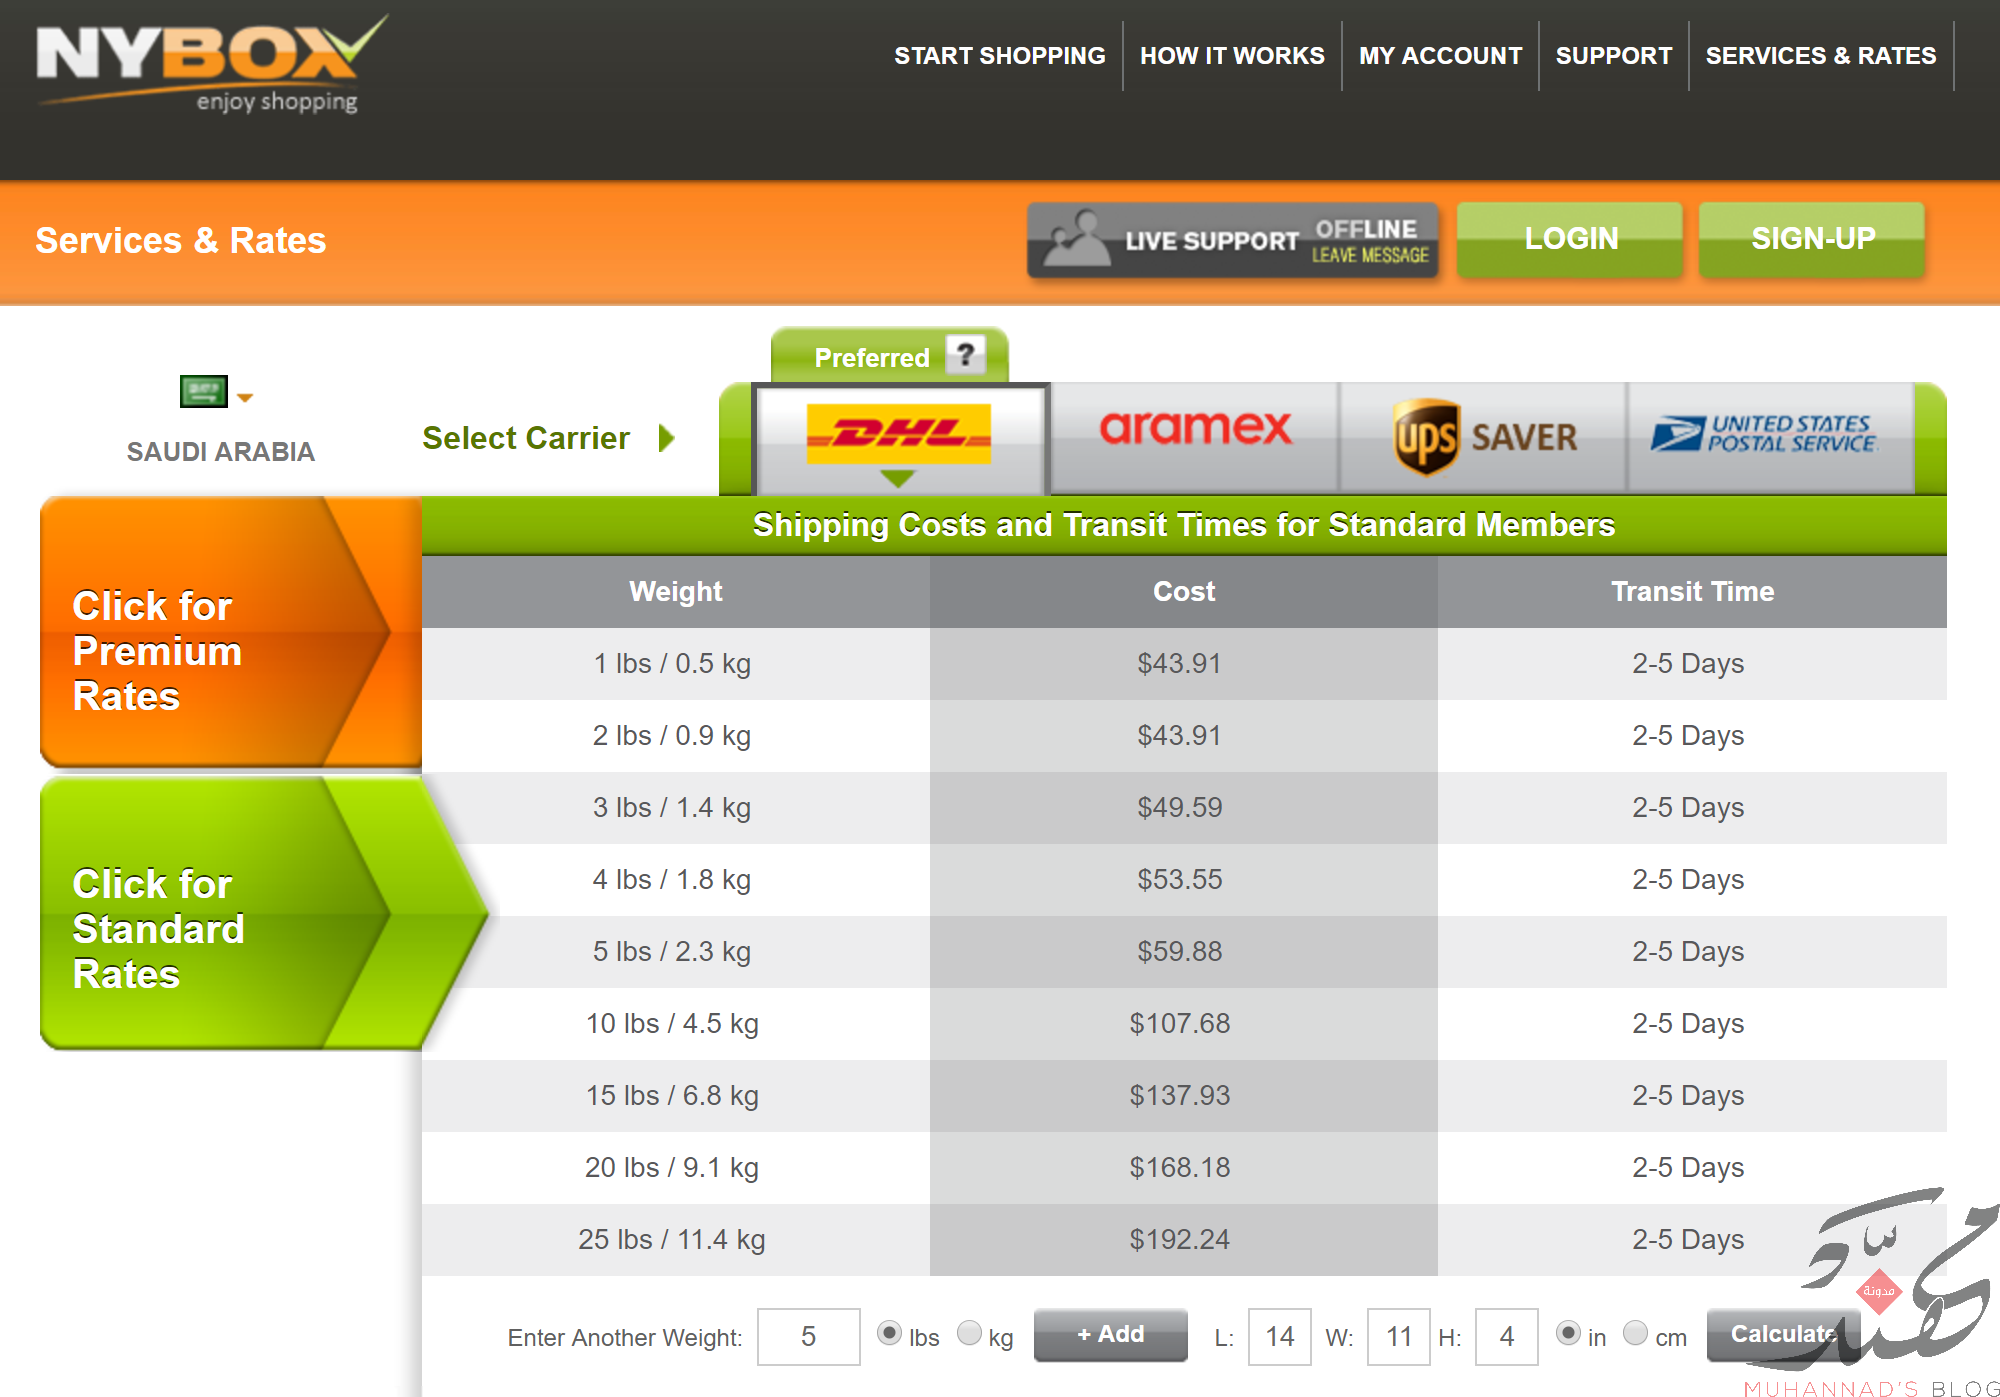Click the NYBOX logo

pyautogui.click(x=211, y=64)
